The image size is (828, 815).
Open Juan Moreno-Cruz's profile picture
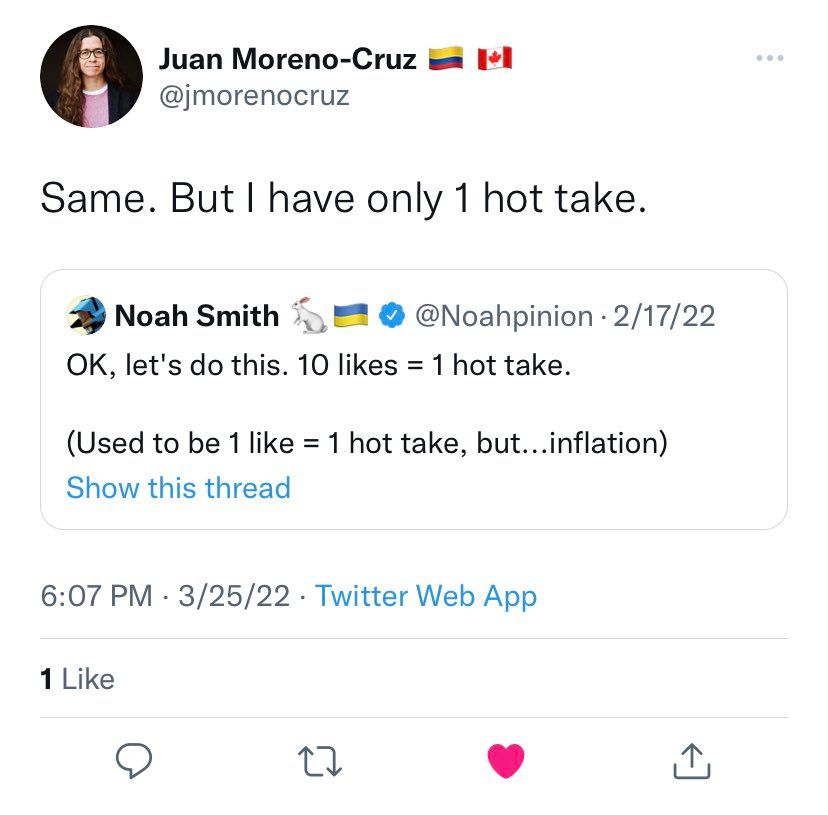(91, 77)
